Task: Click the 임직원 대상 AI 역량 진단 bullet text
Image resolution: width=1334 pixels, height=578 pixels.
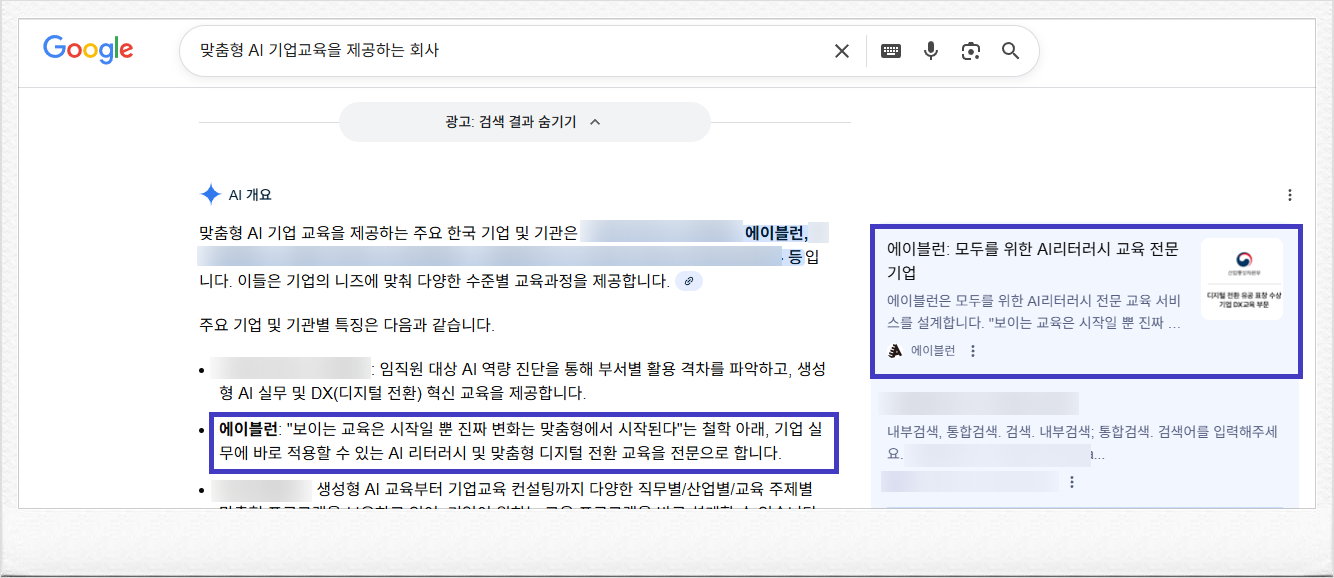Action: coord(522,381)
